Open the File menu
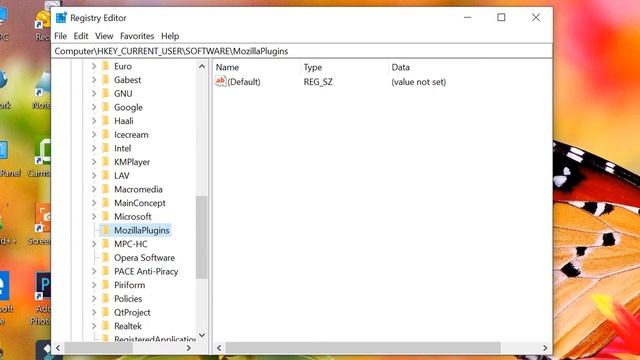The image size is (640, 360). (60, 36)
